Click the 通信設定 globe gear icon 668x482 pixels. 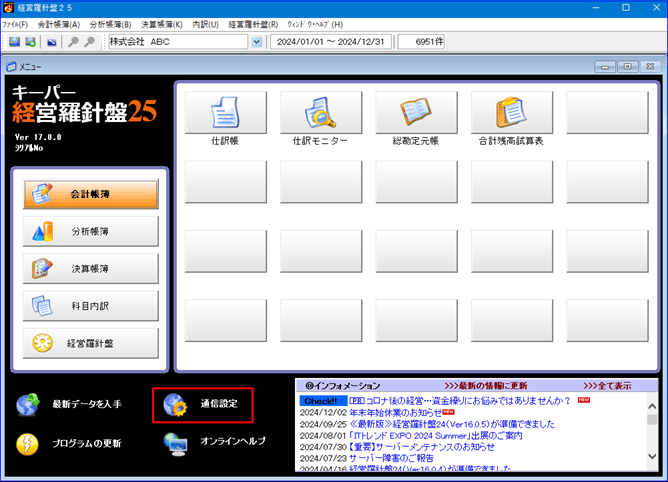[x=175, y=405]
